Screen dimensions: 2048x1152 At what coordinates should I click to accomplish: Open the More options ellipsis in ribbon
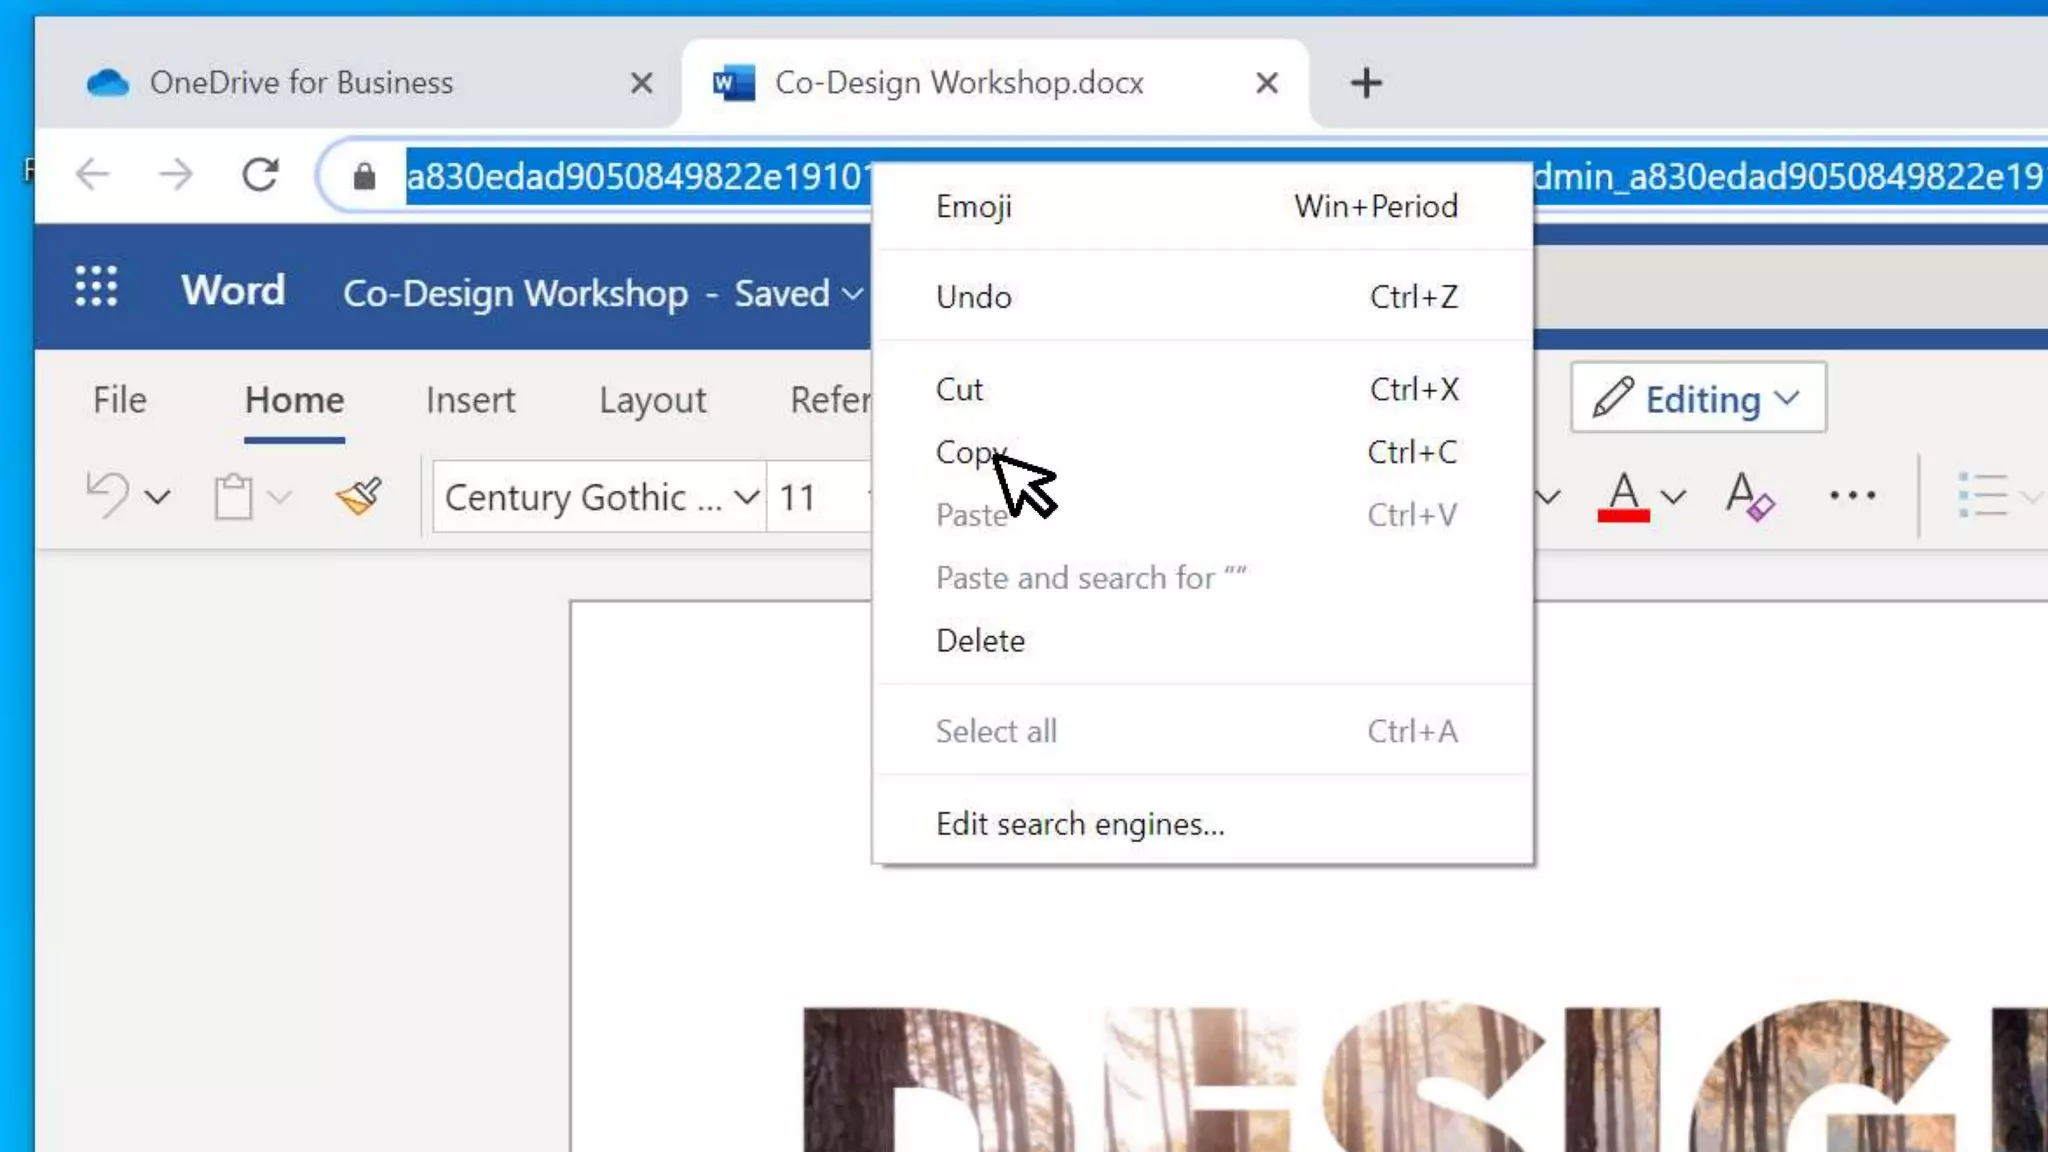point(1852,496)
